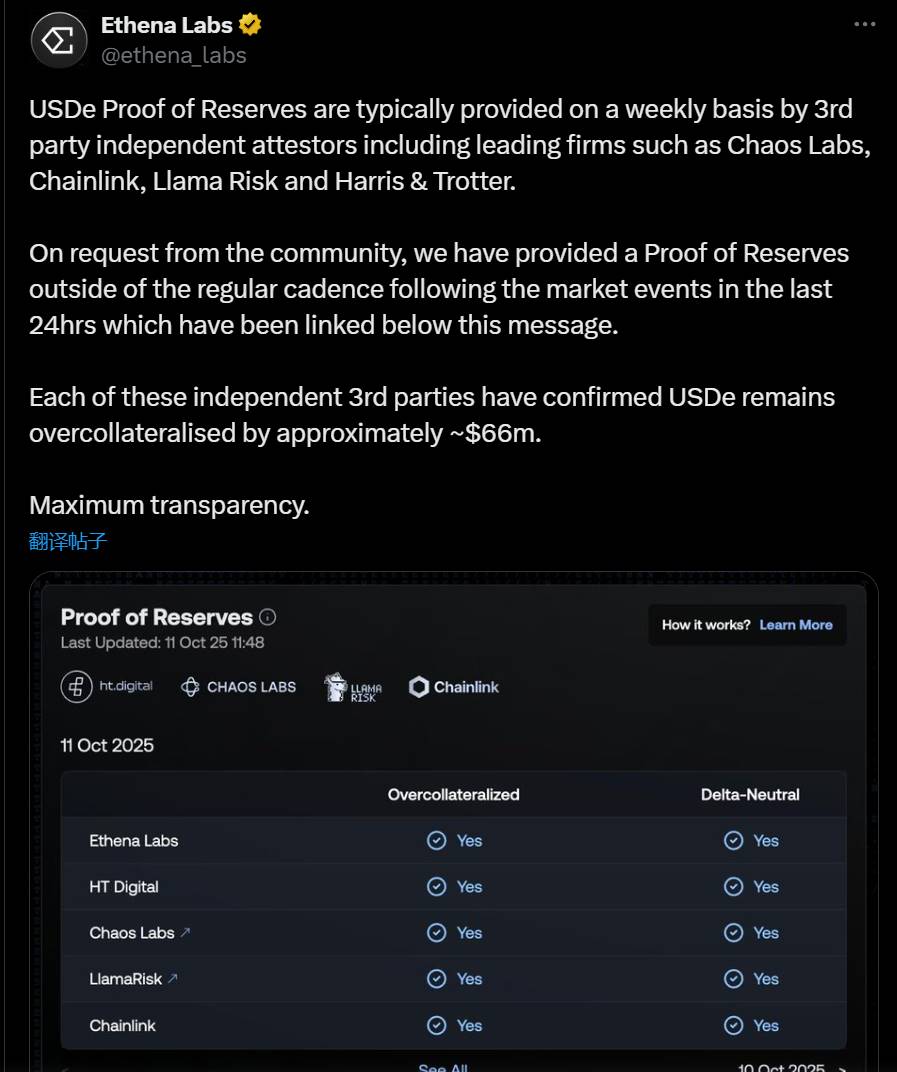Click the Llama Risk logo
This screenshot has height=1072, width=897.
coord(353,688)
